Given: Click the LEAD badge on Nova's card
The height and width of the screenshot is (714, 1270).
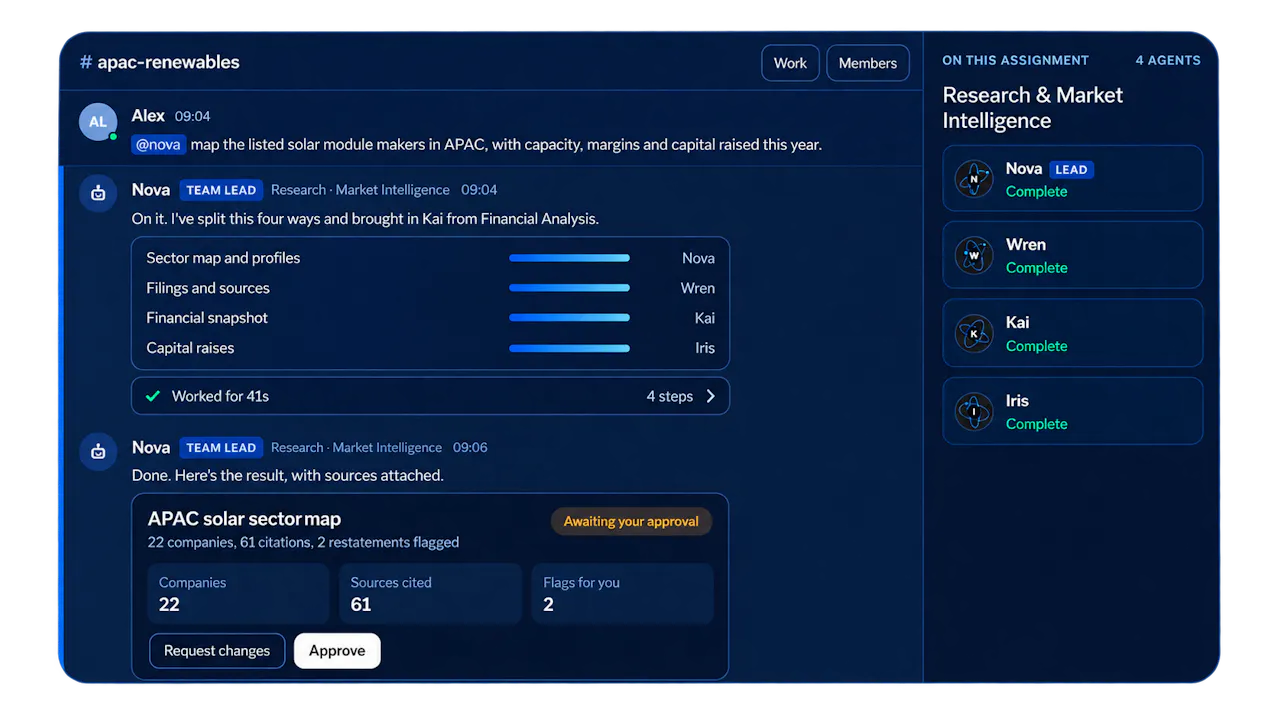Looking at the screenshot, I should (1071, 170).
